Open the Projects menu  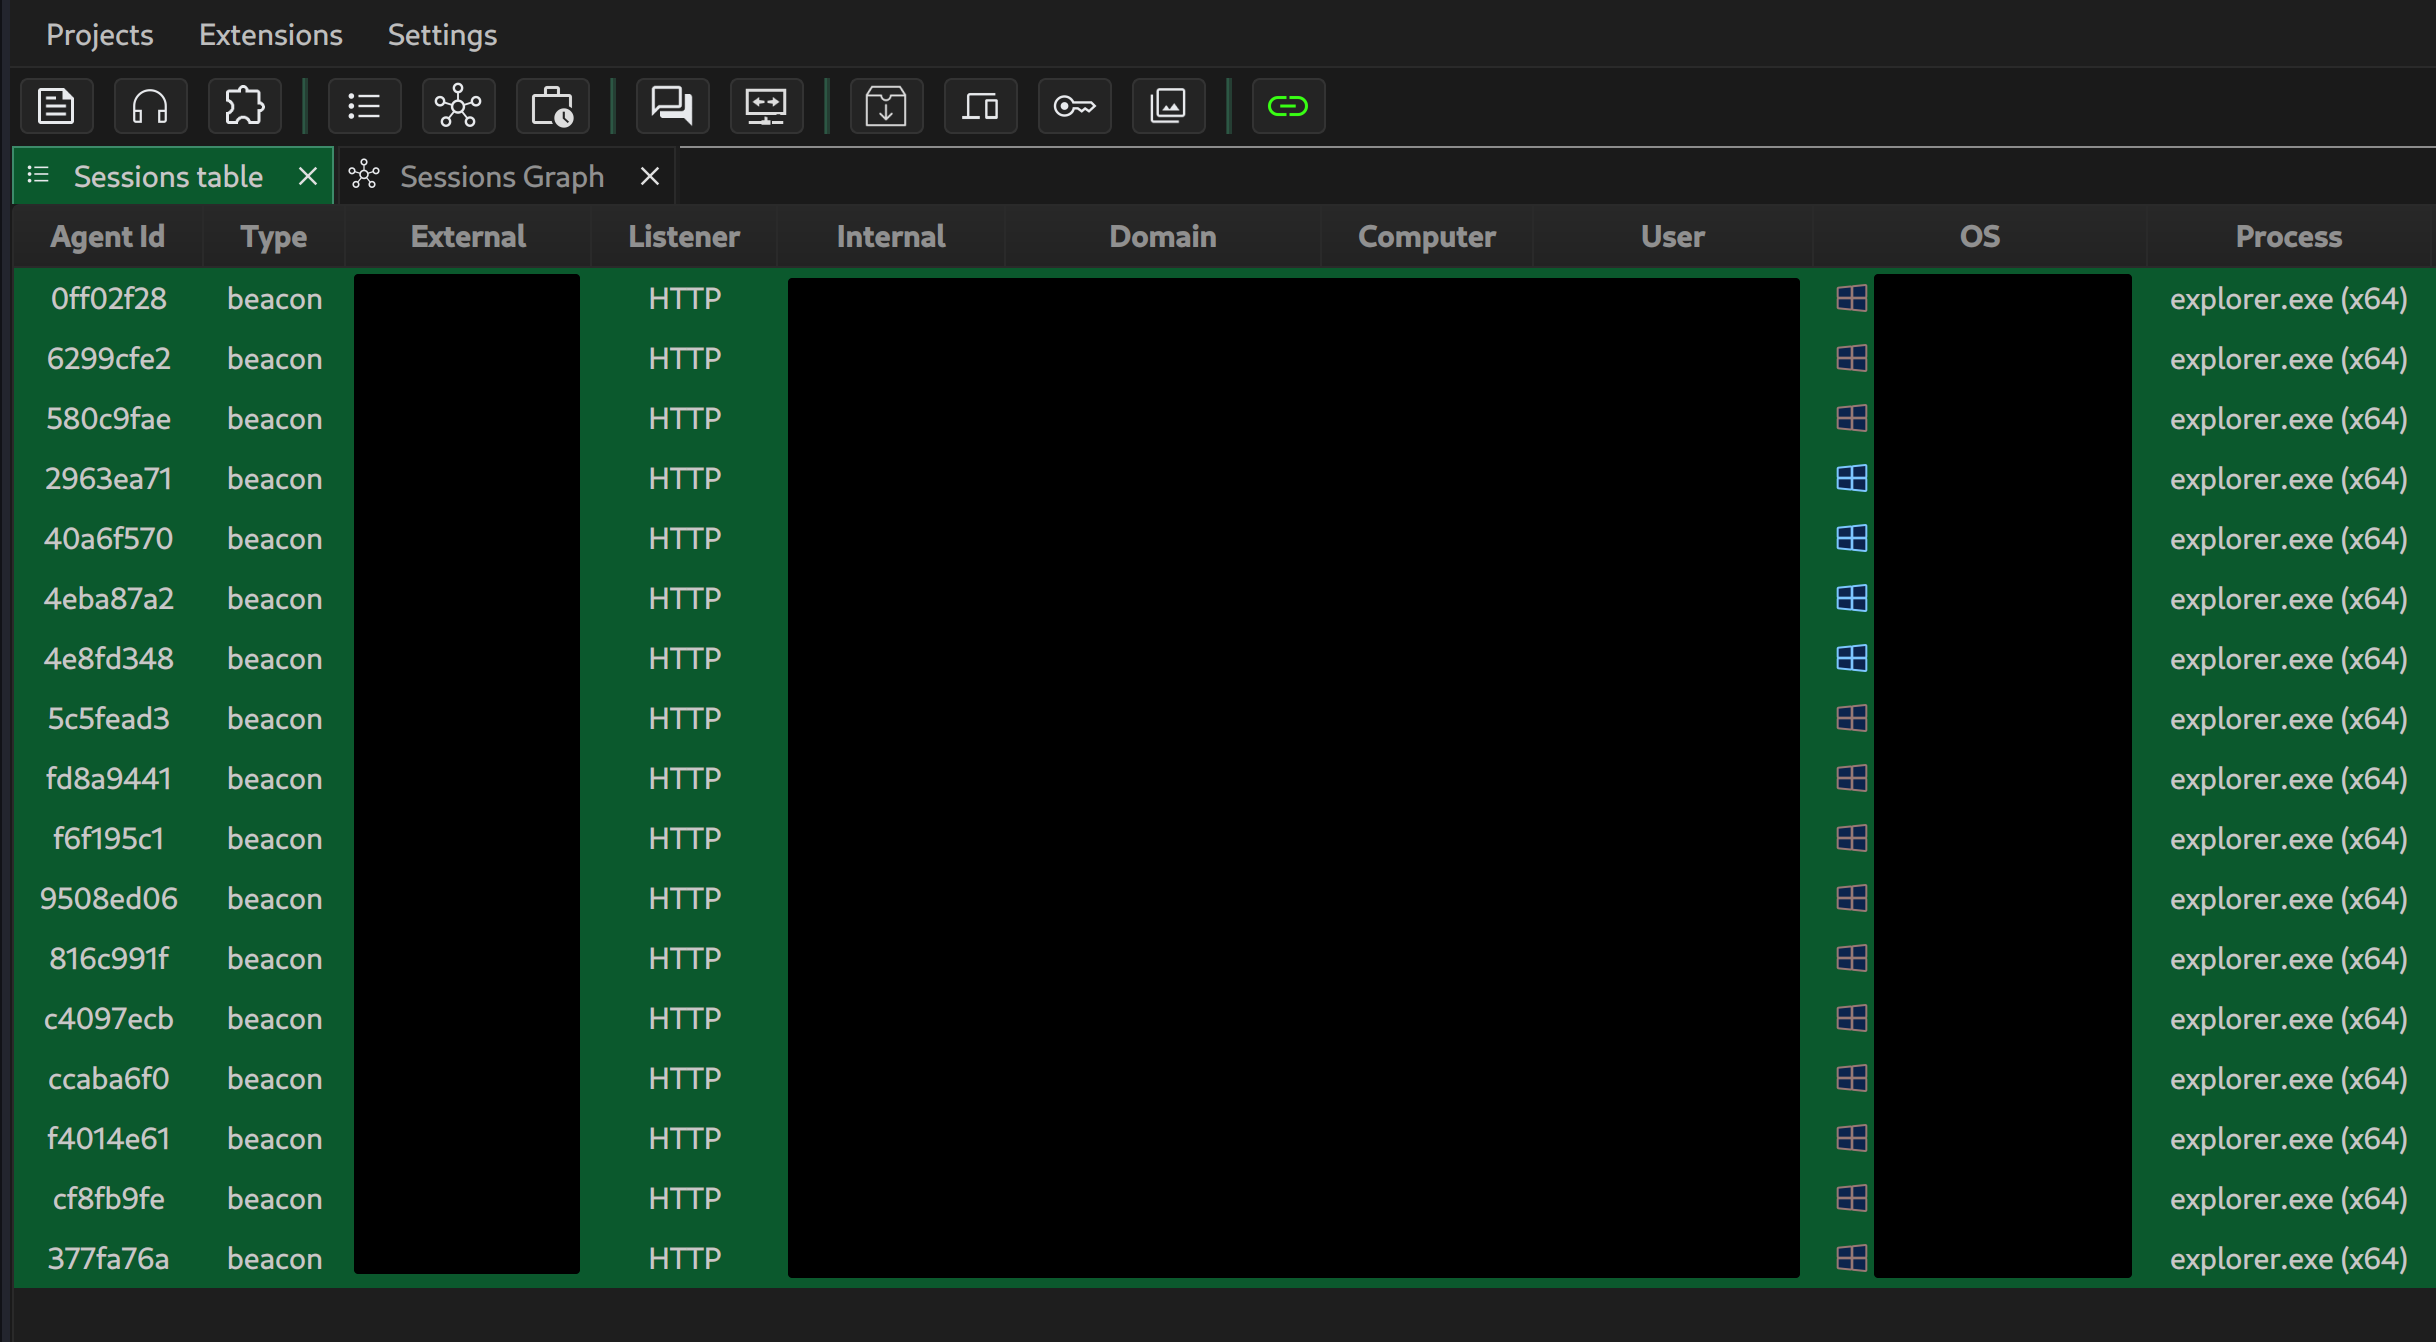(x=99, y=35)
